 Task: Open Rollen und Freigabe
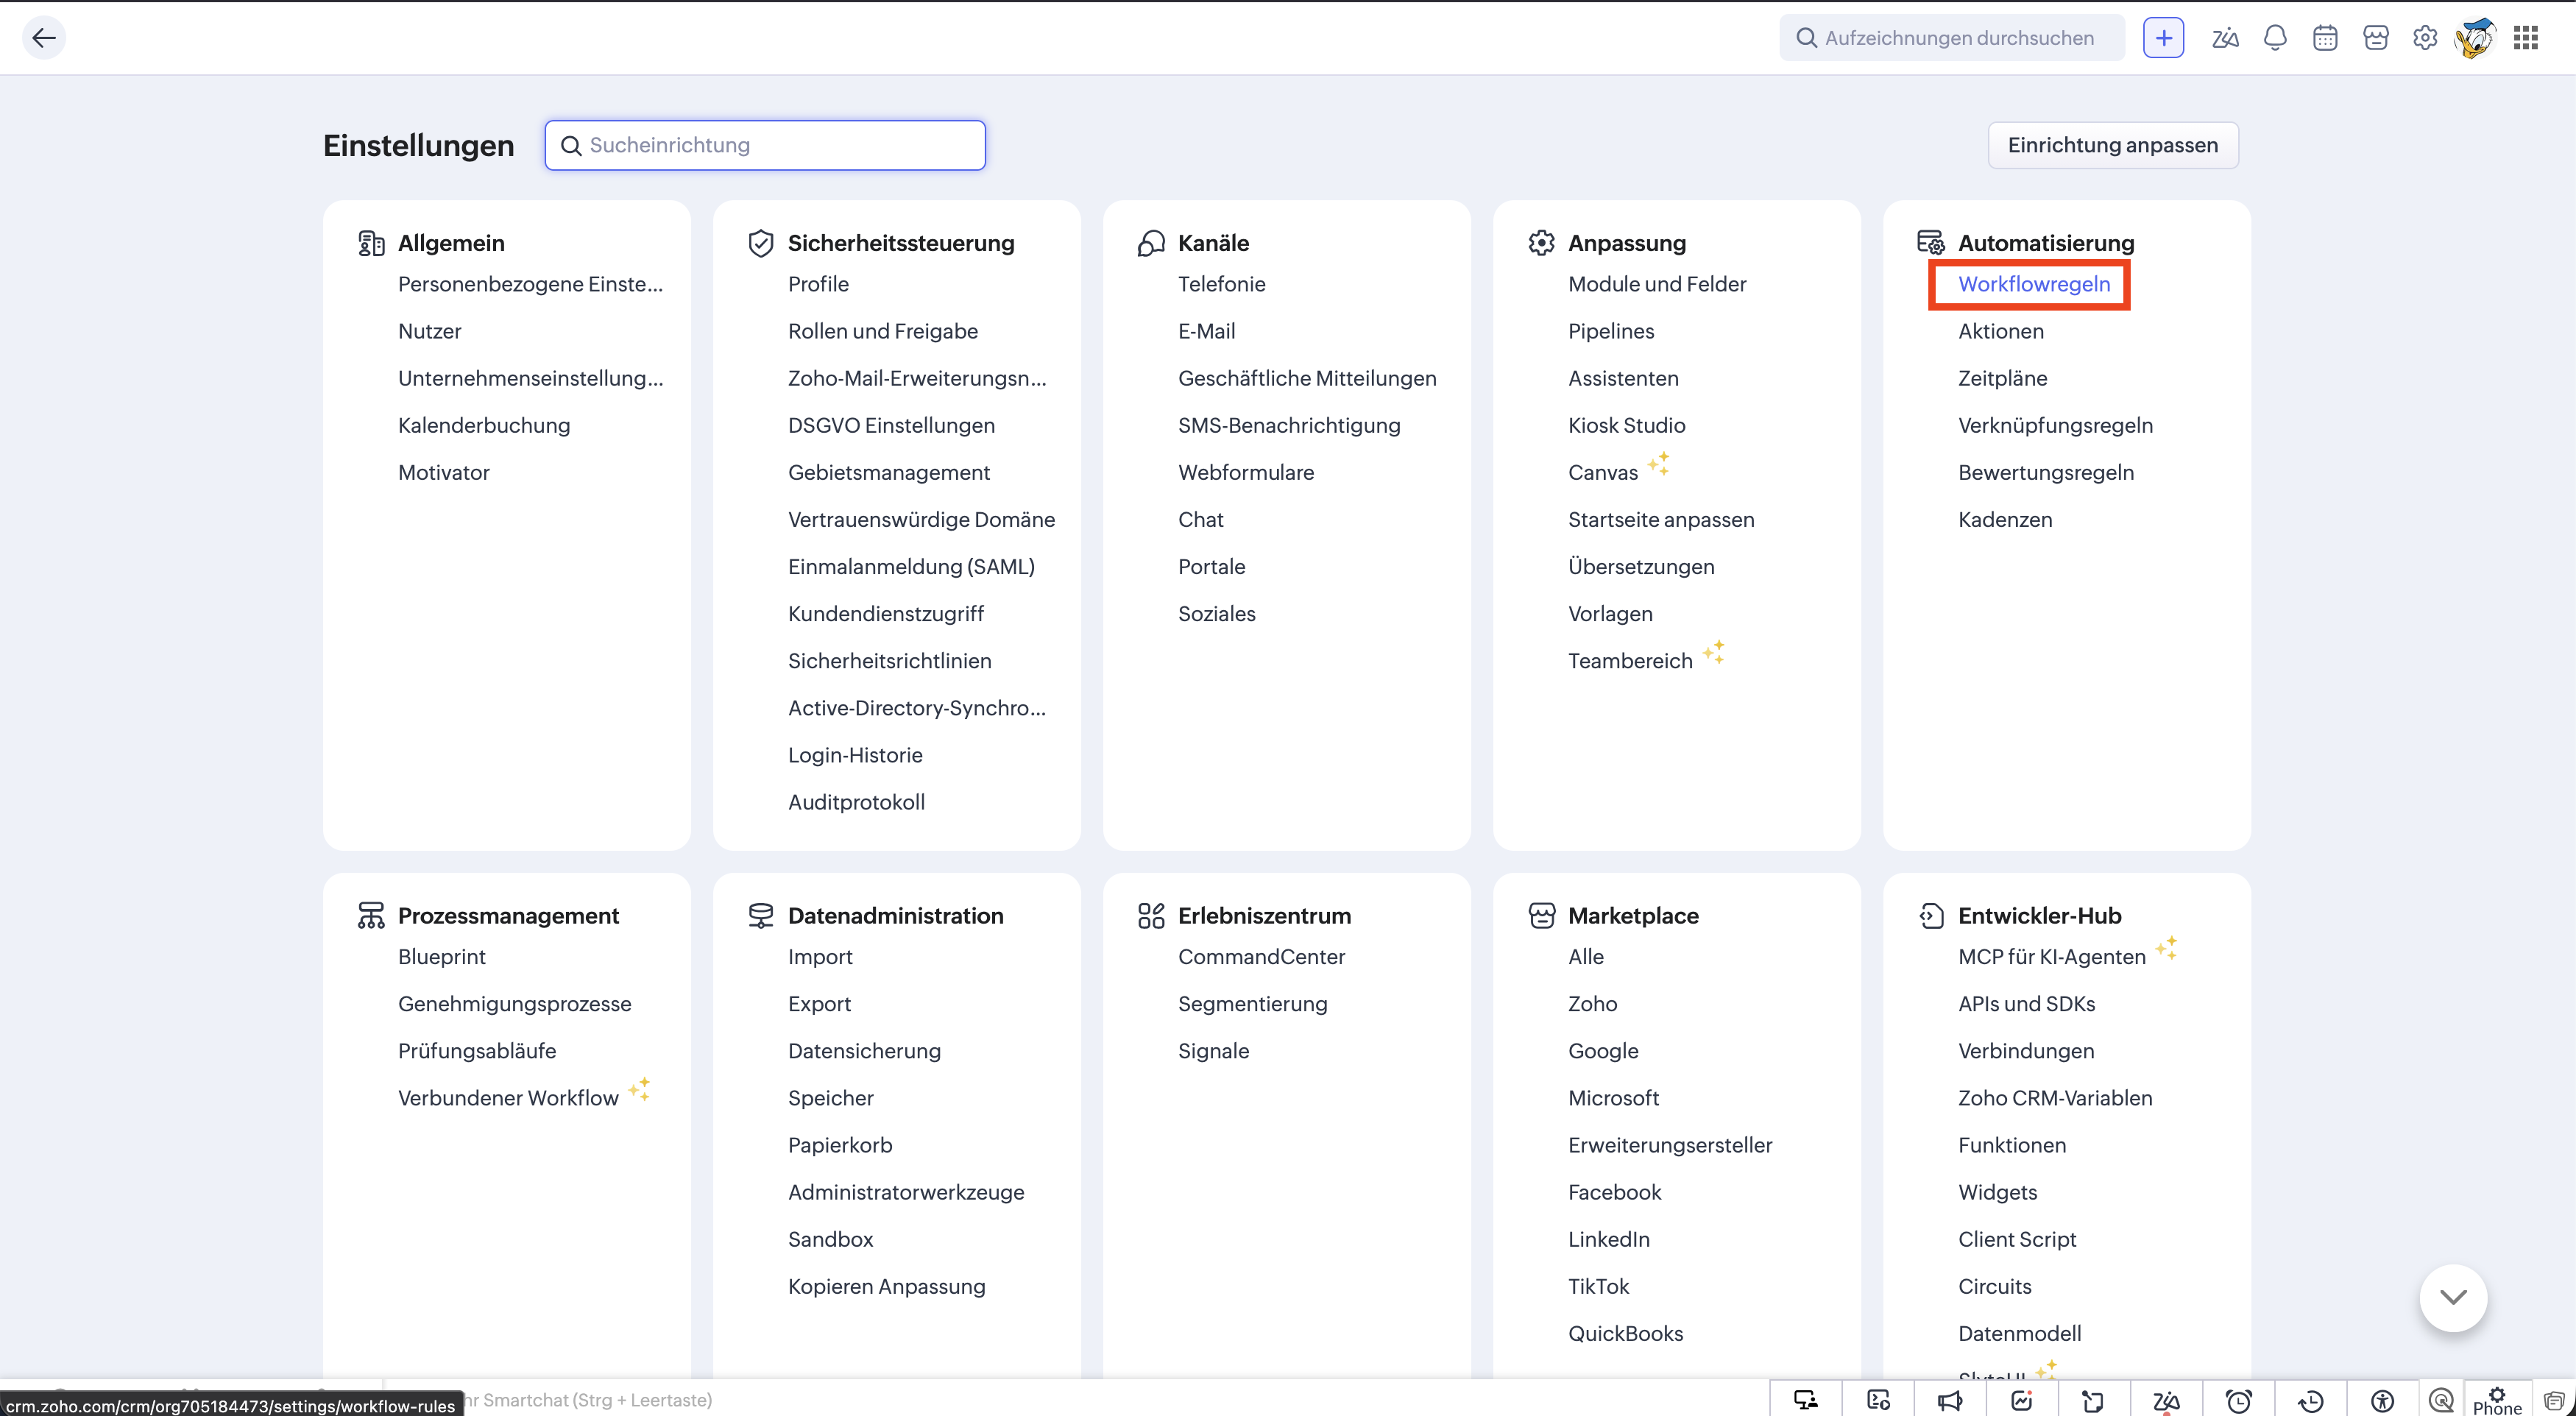(883, 331)
